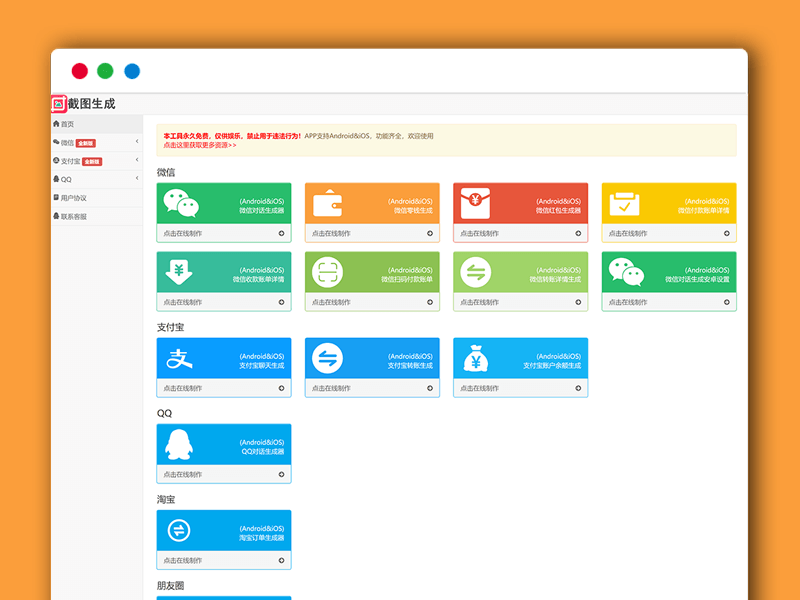The image size is (800, 600).
Task: Click the red 本工具永久免费 notice text
Action: [x=233, y=136]
